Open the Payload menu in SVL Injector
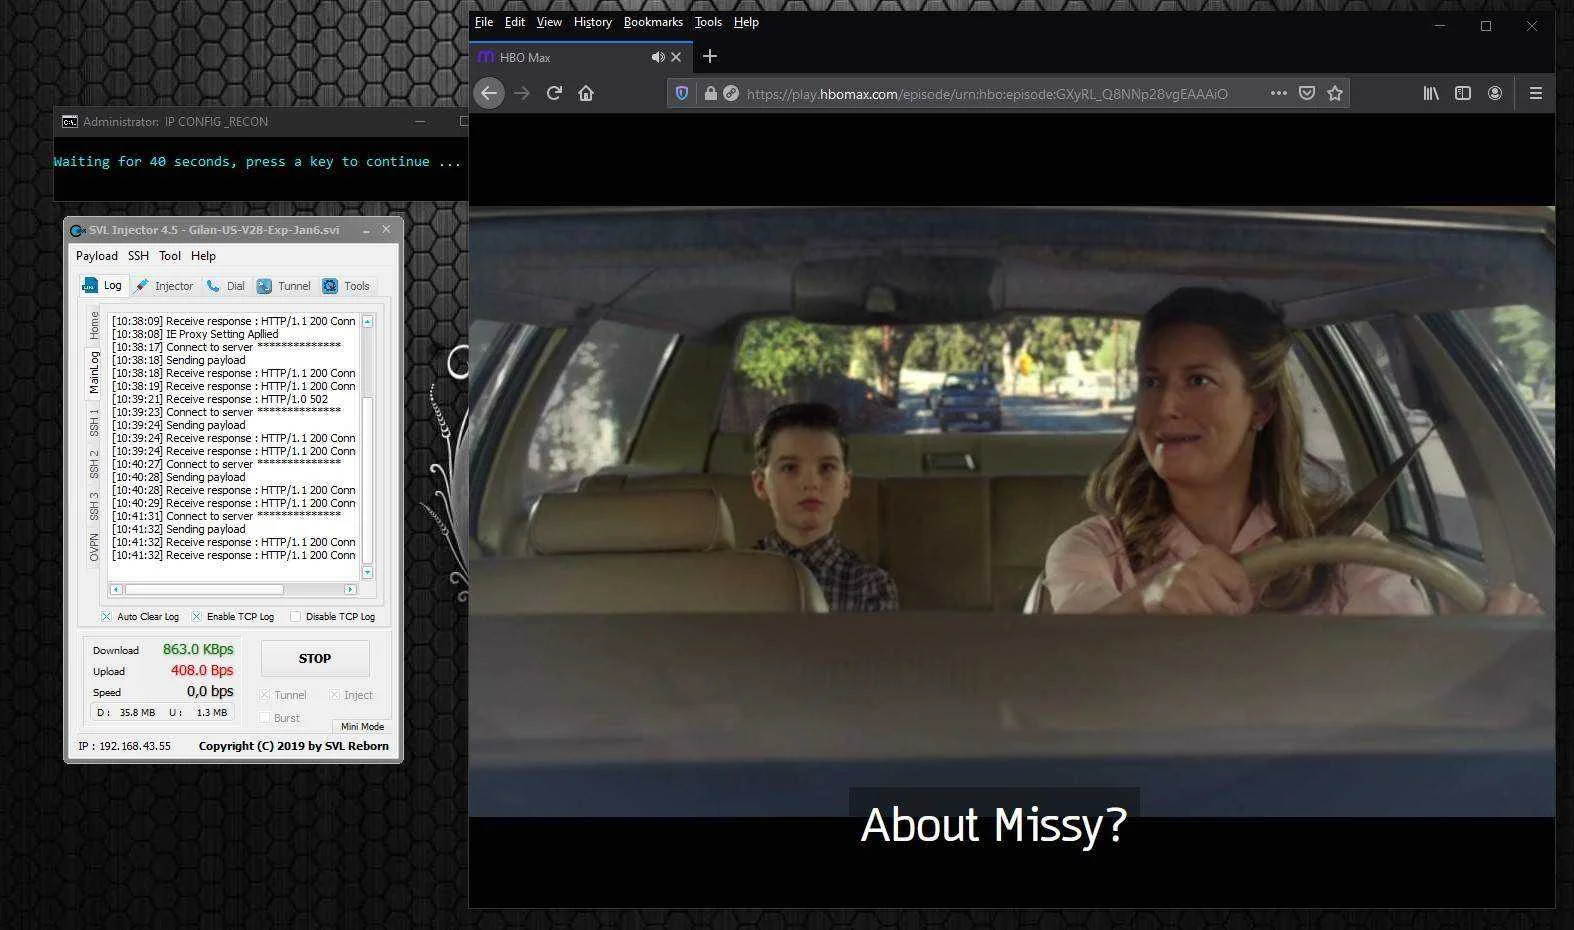Screen dimensions: 1574x930 [97, 256]
